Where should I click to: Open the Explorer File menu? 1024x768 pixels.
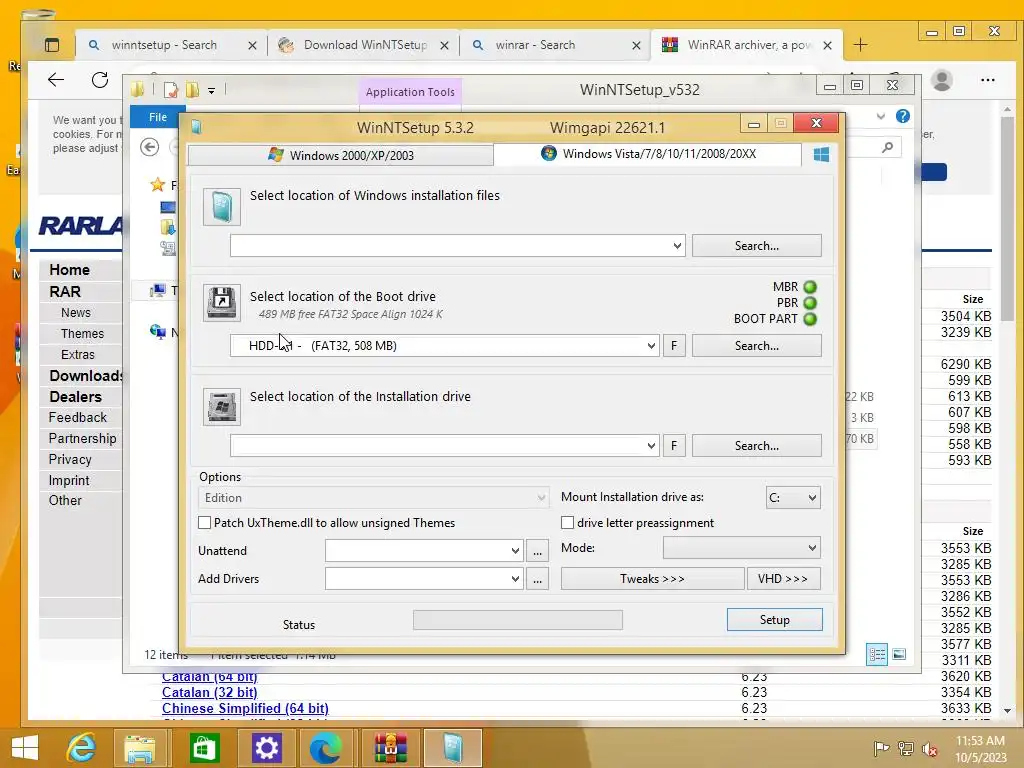pos(157,117)
